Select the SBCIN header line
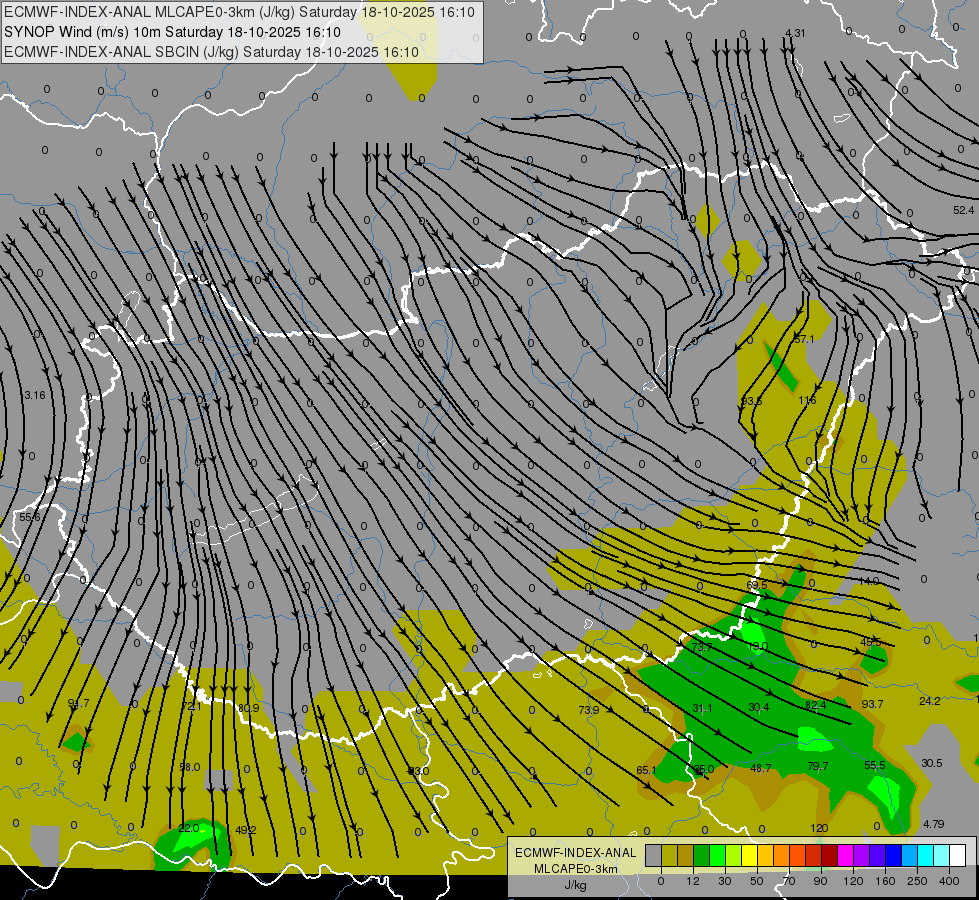Viewport: 979px width, 900px height. 211,52
